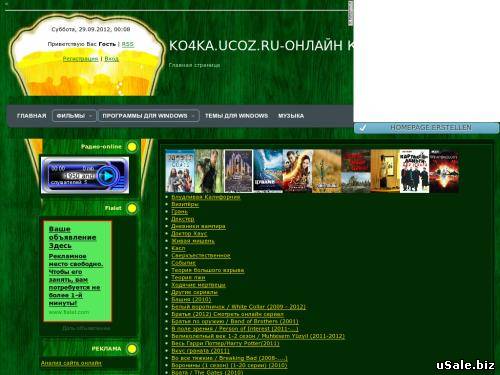
Task: Open Братья (2012) Смотреть онлайн сериал link
Action: [227, 314]
